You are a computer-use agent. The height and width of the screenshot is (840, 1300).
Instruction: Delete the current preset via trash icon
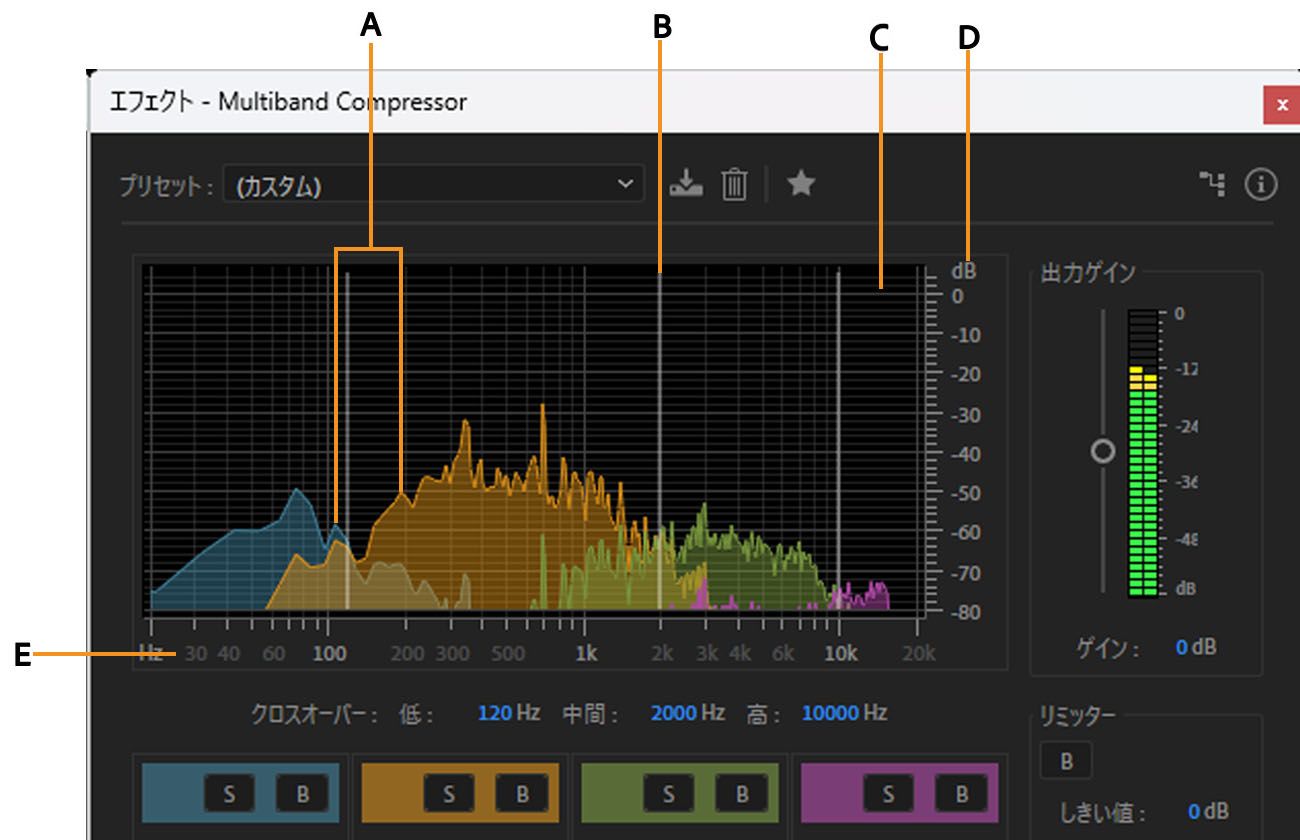(x=735, y=184)
